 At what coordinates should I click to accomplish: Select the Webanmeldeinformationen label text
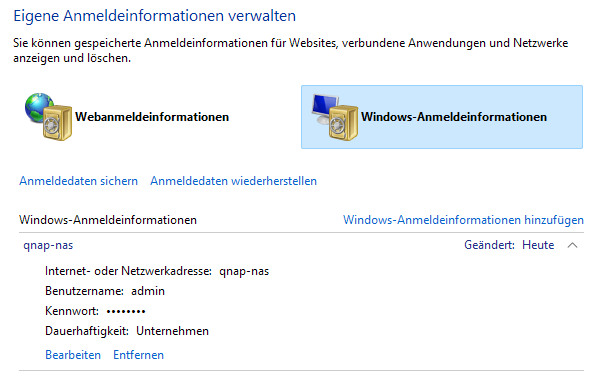pyautogui.click(x=152, y=117)
